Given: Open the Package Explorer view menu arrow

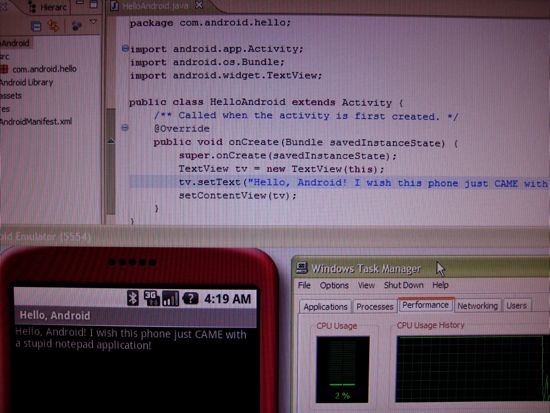Looking at the screenshot, I should pos(93,21).
